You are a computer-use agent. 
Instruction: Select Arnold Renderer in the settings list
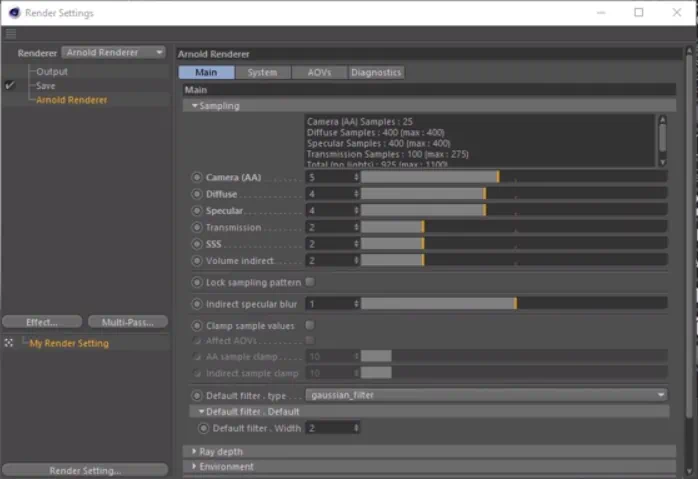coord(72,100)
